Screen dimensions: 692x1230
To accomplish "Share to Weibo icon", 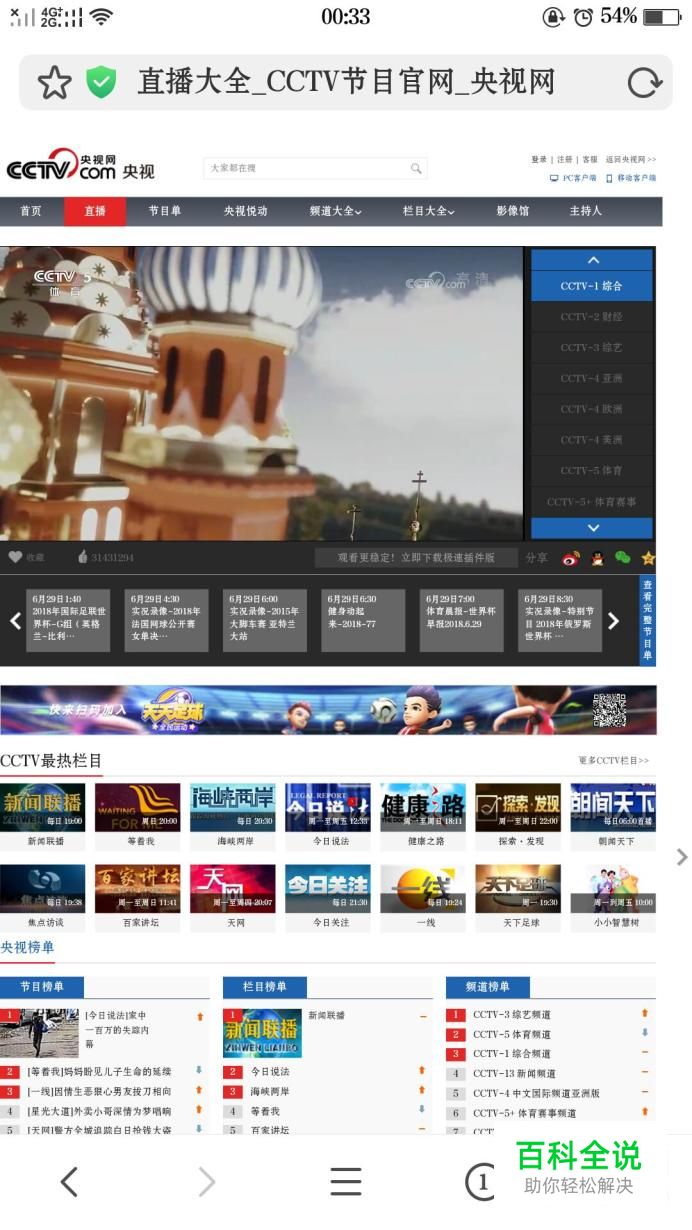I will [x=571, y=558].
